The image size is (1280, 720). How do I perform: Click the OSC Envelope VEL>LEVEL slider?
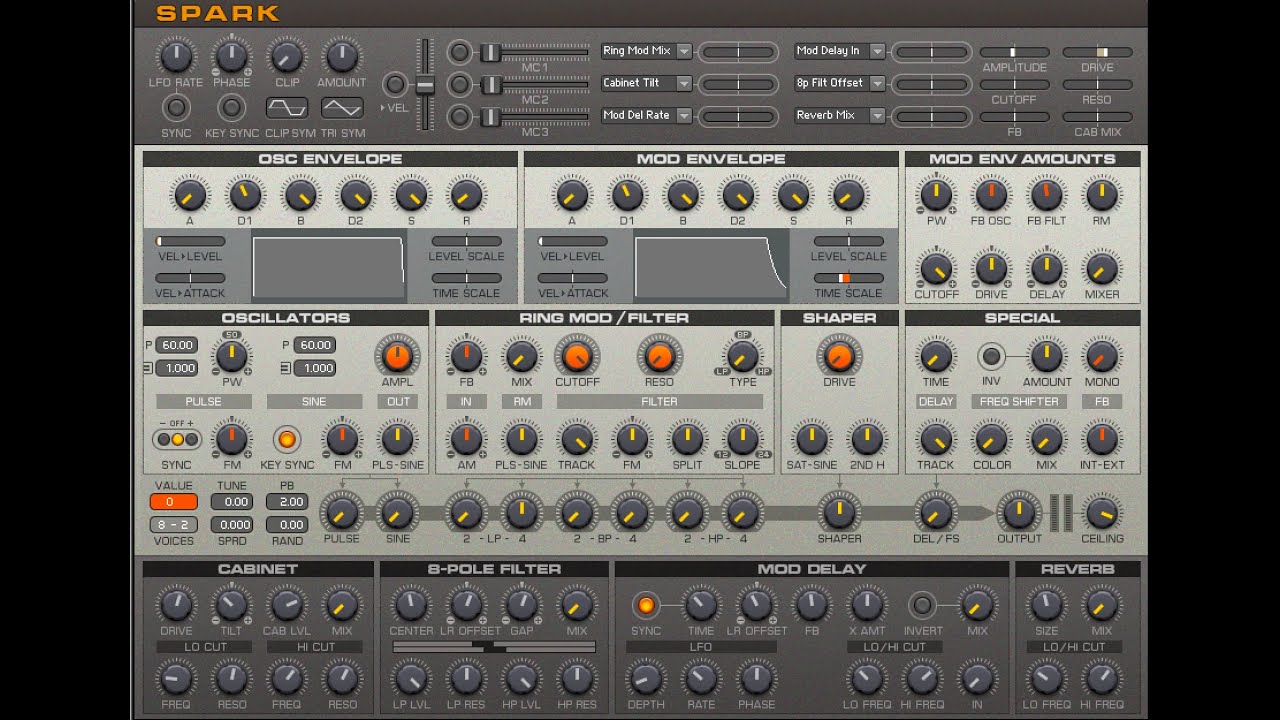click(x=190, y=241)
